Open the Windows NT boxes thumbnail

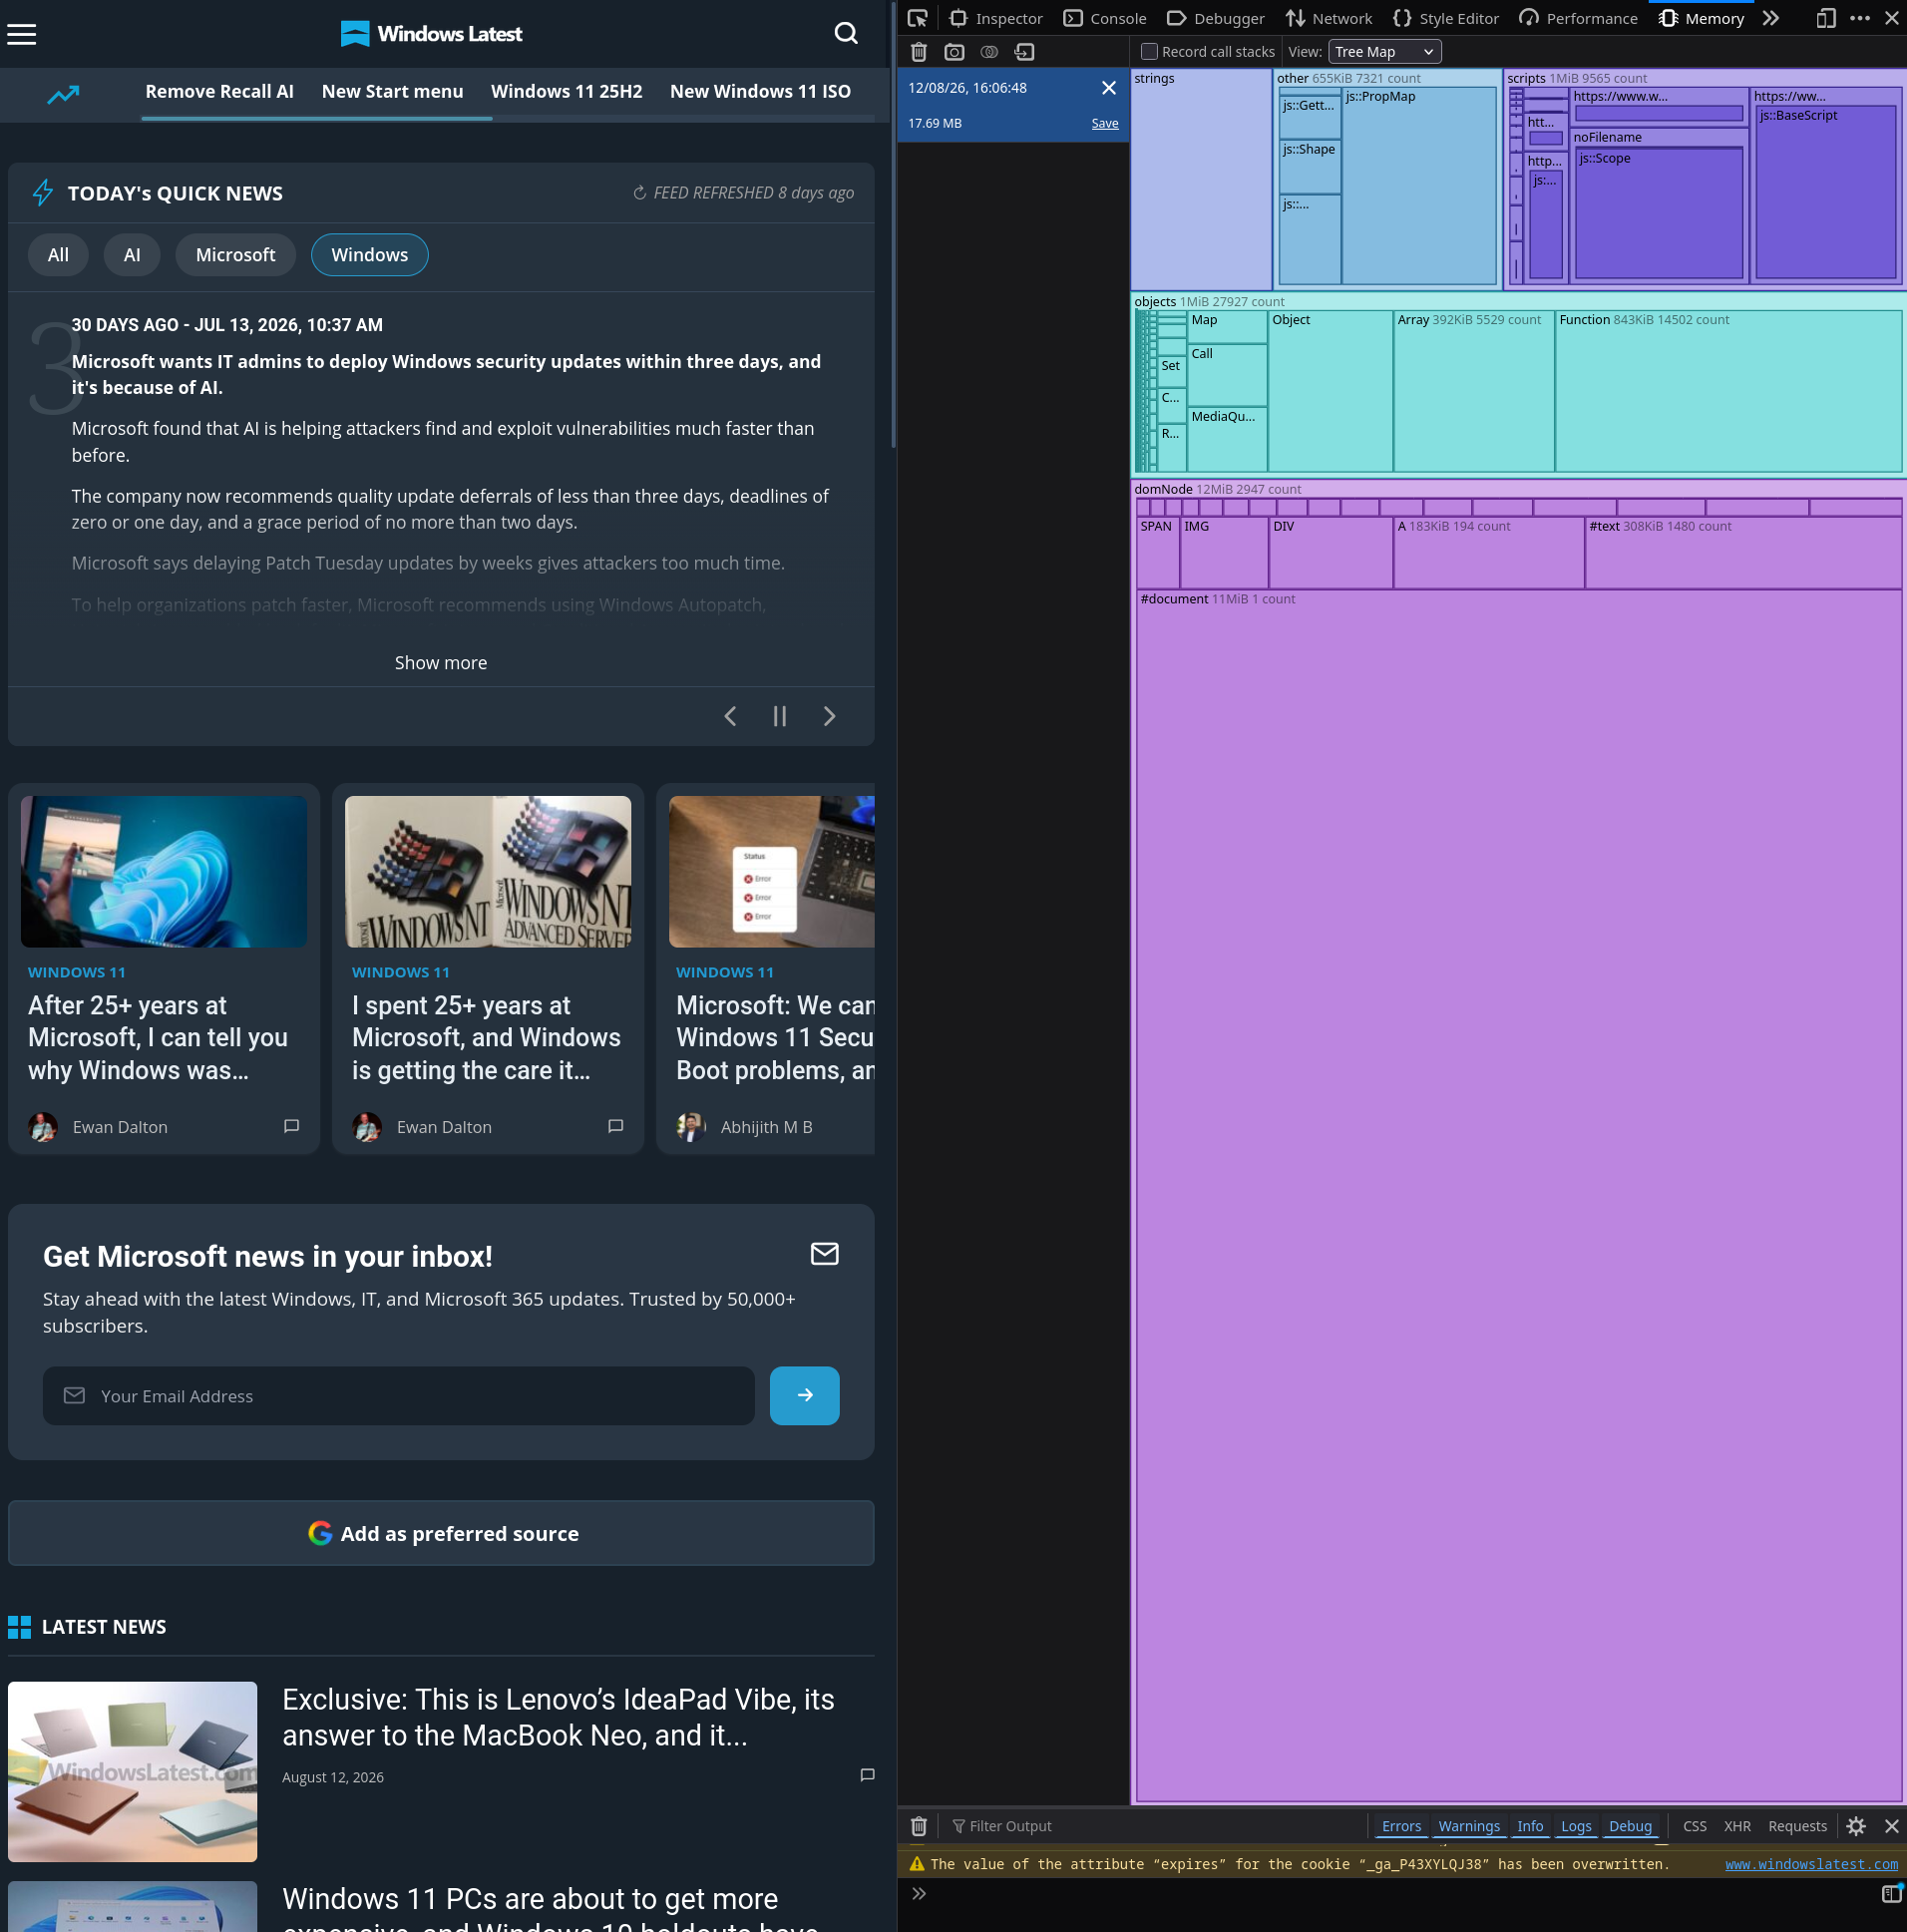(x=488, y=871)
